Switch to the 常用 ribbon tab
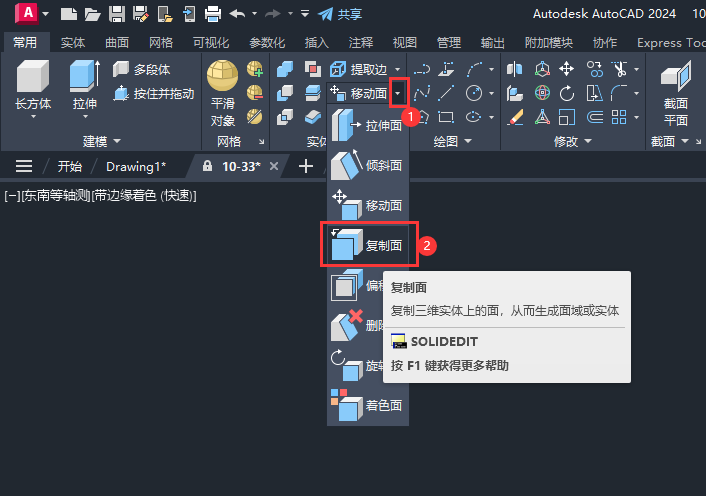The image size is (706, 496). coord(25,42)
